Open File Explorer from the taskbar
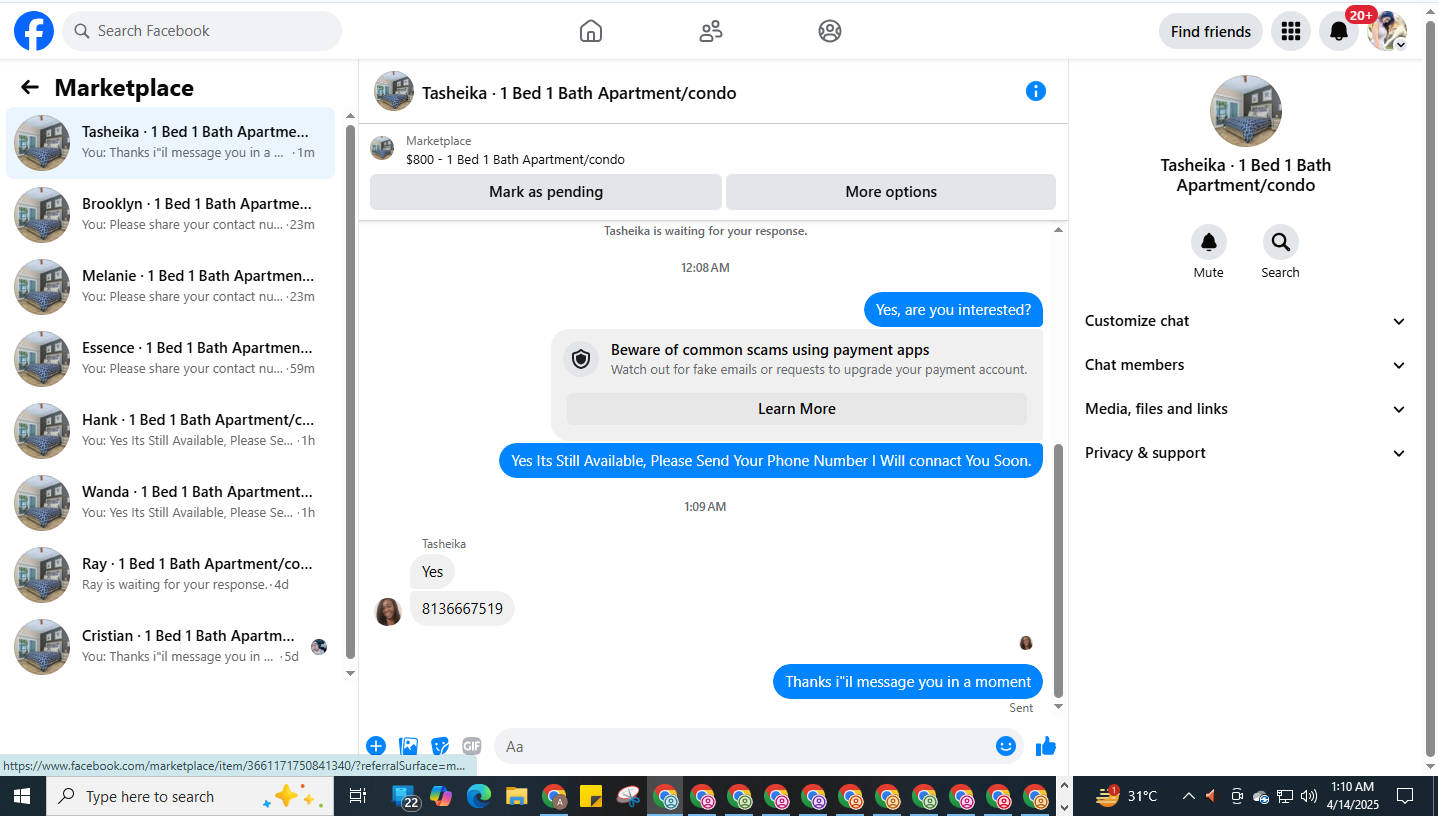1438x816 pixels. coord(516,796)
